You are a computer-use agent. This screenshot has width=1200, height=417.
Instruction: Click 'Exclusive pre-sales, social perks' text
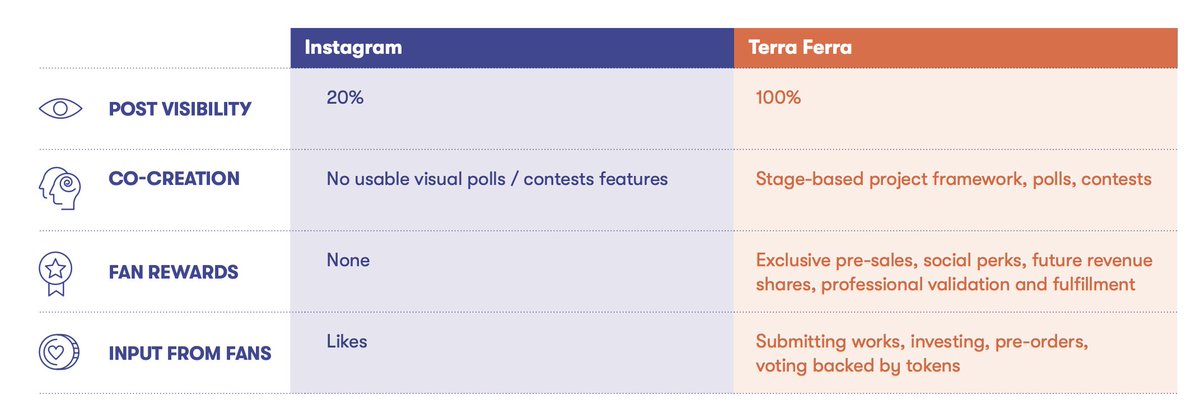890,261
